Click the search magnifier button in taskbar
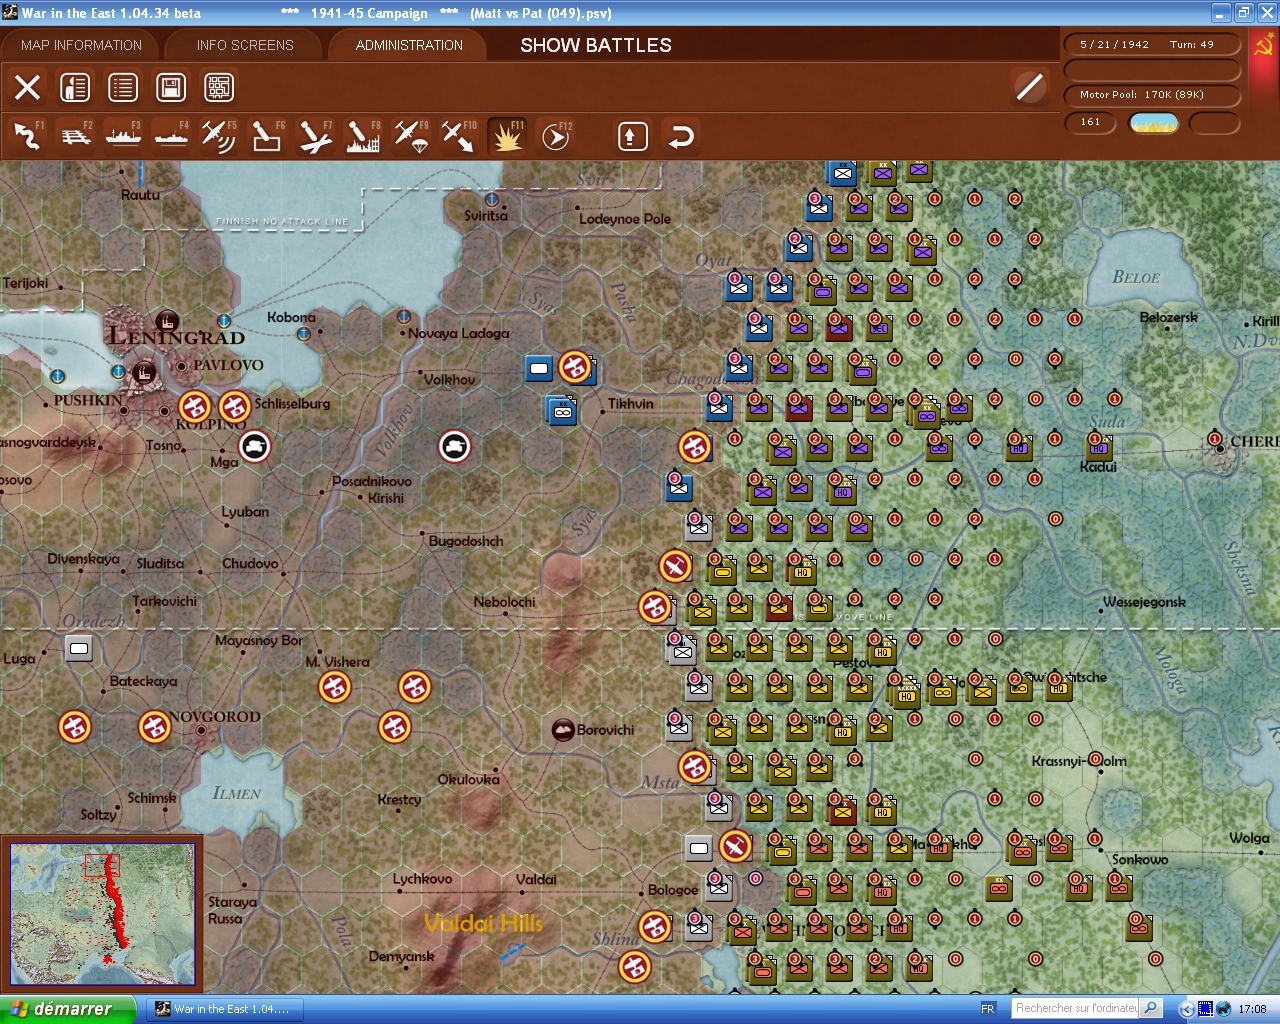This screenshot has height=1024, width=1280. tap(1151, 1008)
